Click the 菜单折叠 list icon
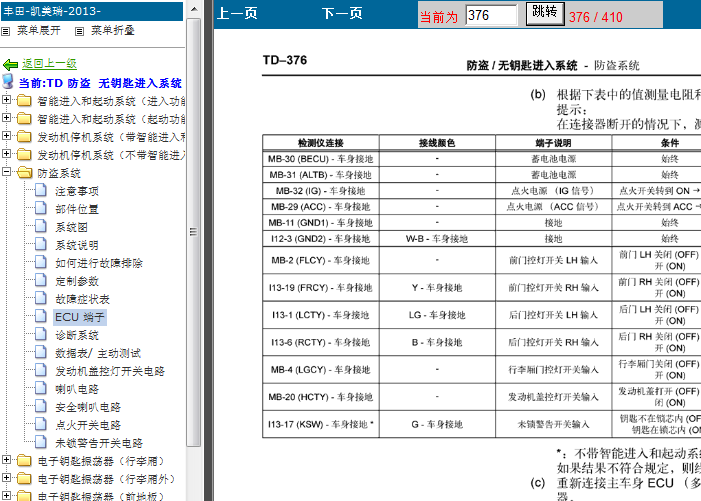Viewport: 701px width, 501px height. click(79, 31)
